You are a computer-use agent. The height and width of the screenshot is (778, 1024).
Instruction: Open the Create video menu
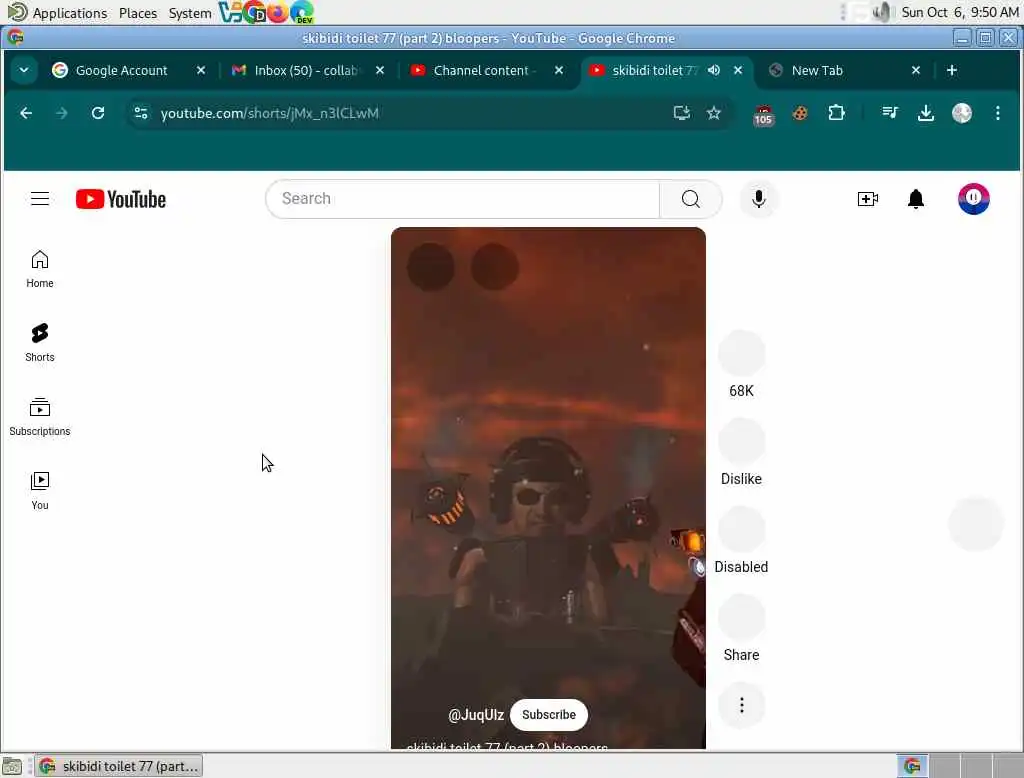point(867,199)
